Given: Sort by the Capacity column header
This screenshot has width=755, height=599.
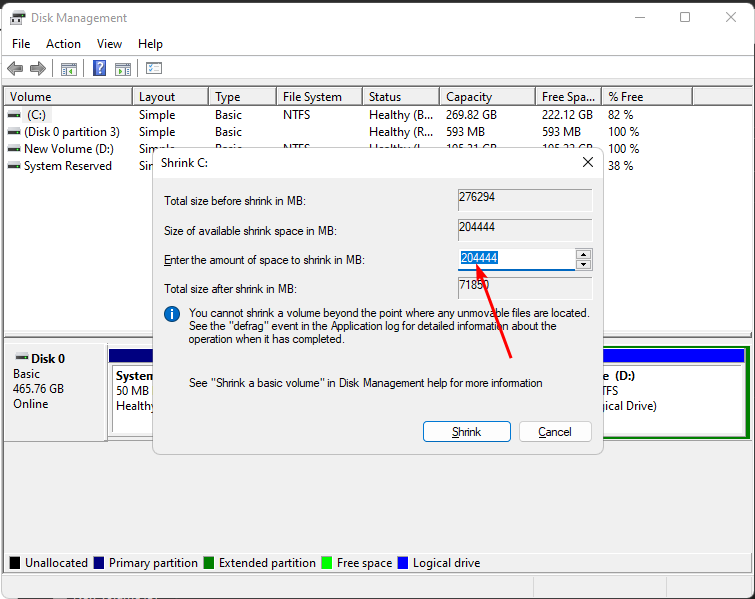Looking at the screenshot, I should (x=487, y=97).
